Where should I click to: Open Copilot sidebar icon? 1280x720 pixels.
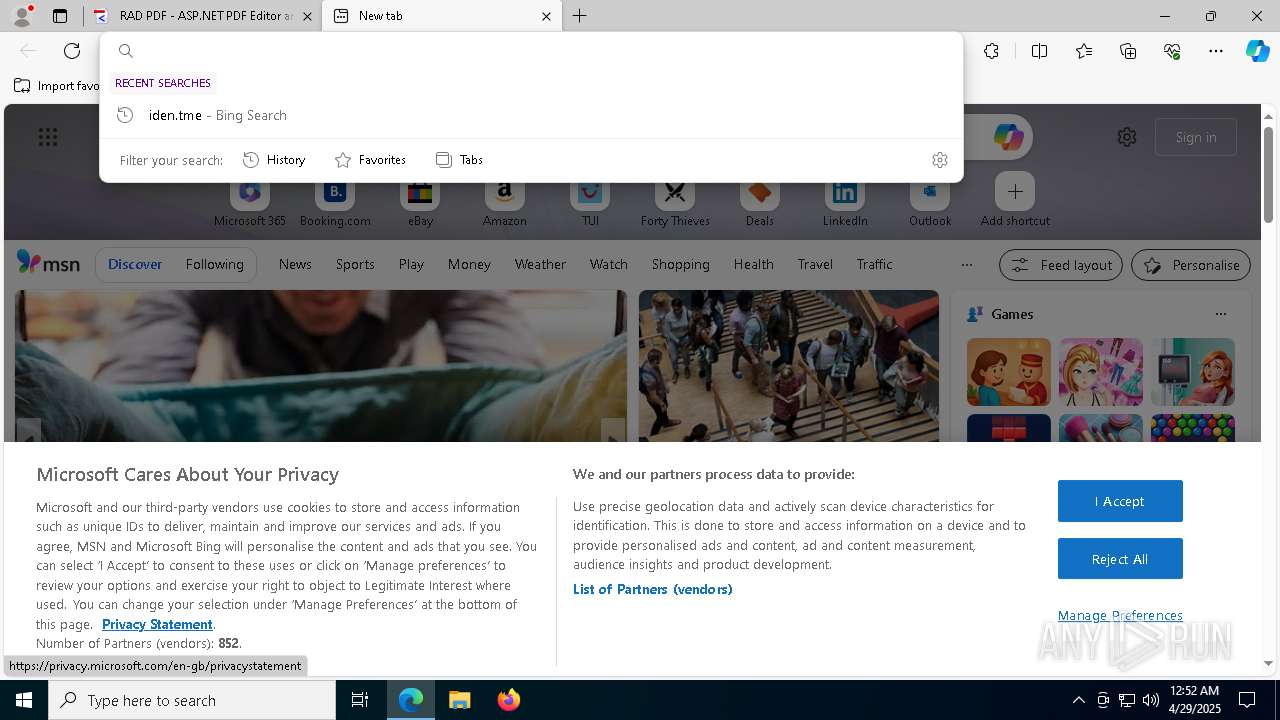click(x=1257, y=51)
